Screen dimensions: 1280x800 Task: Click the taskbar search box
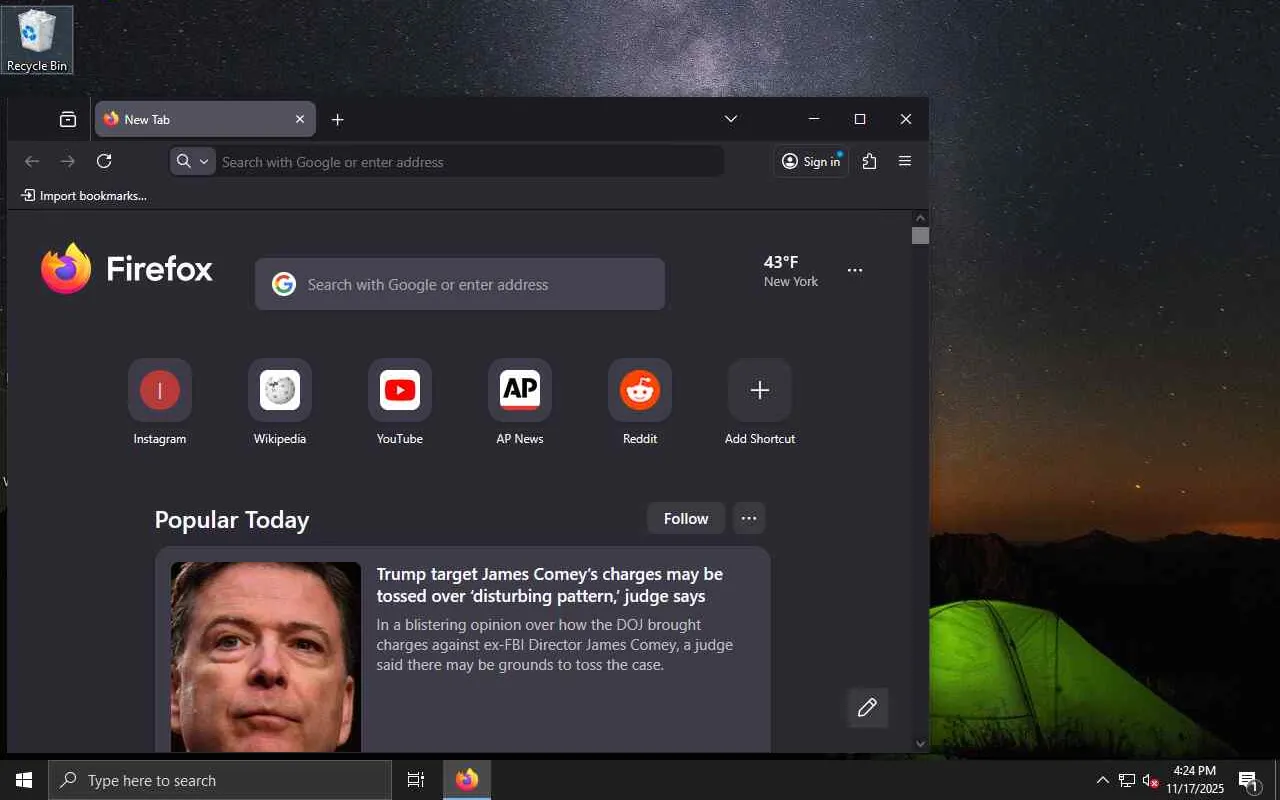(x=220, y=780)
